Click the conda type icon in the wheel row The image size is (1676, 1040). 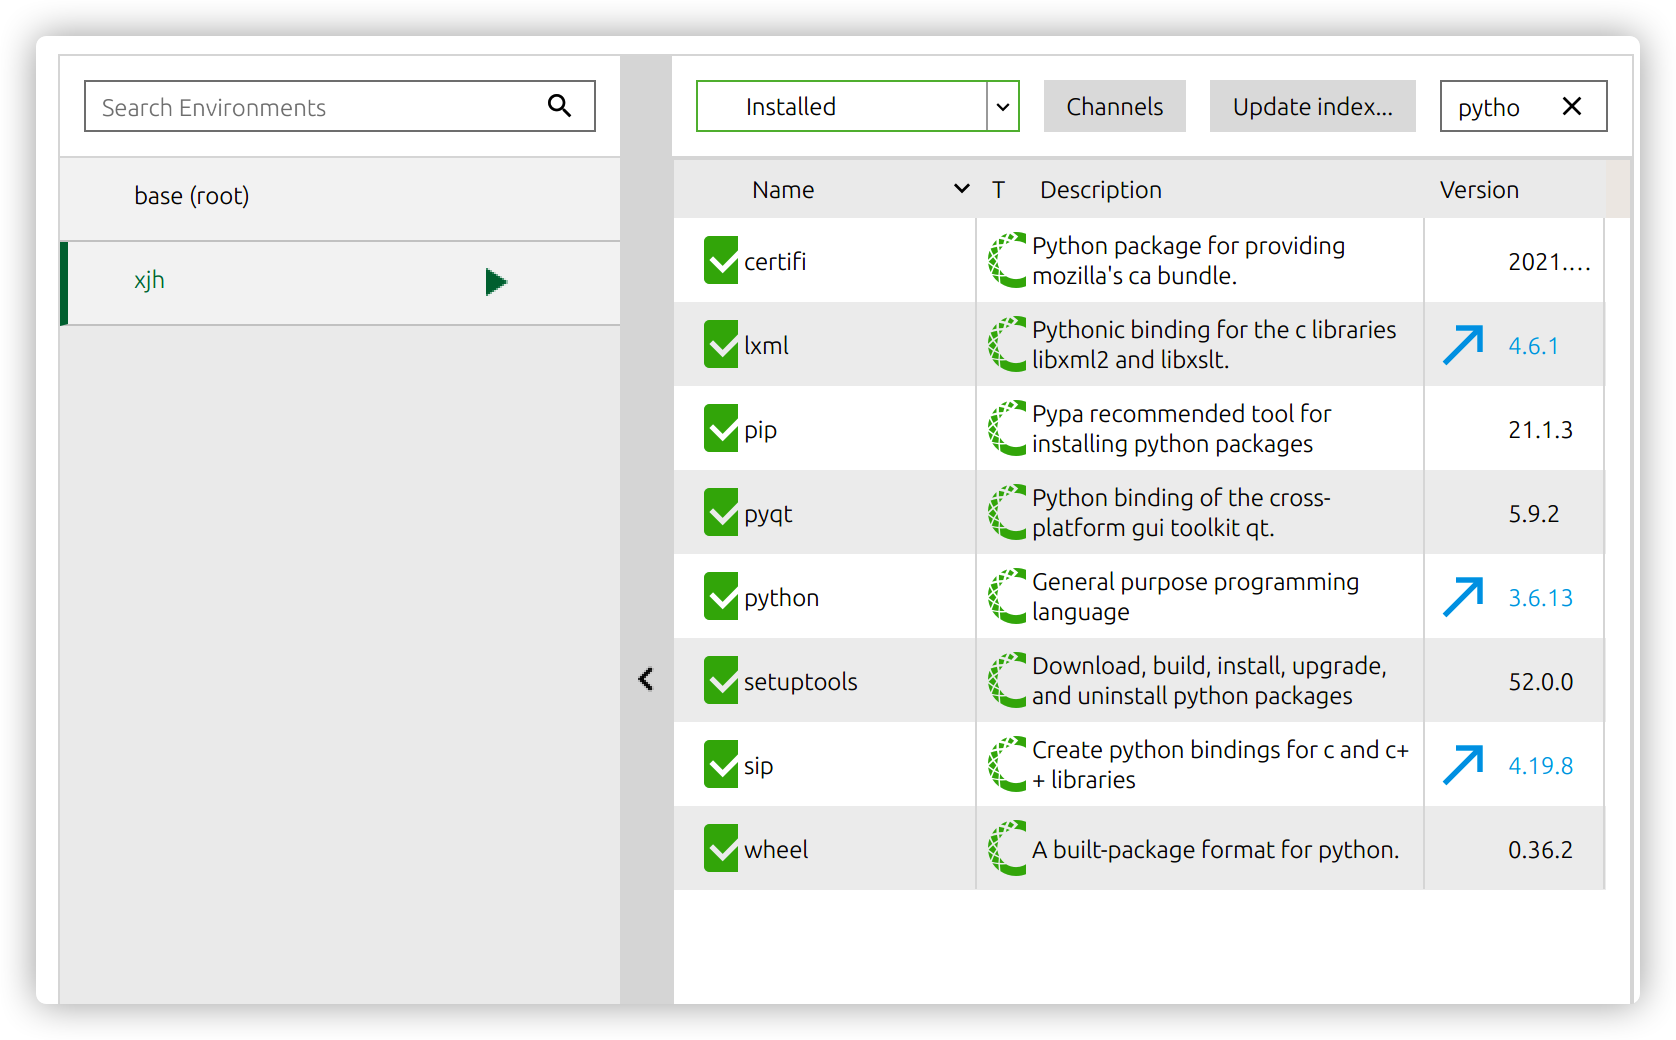click(x=1007, y=848)
